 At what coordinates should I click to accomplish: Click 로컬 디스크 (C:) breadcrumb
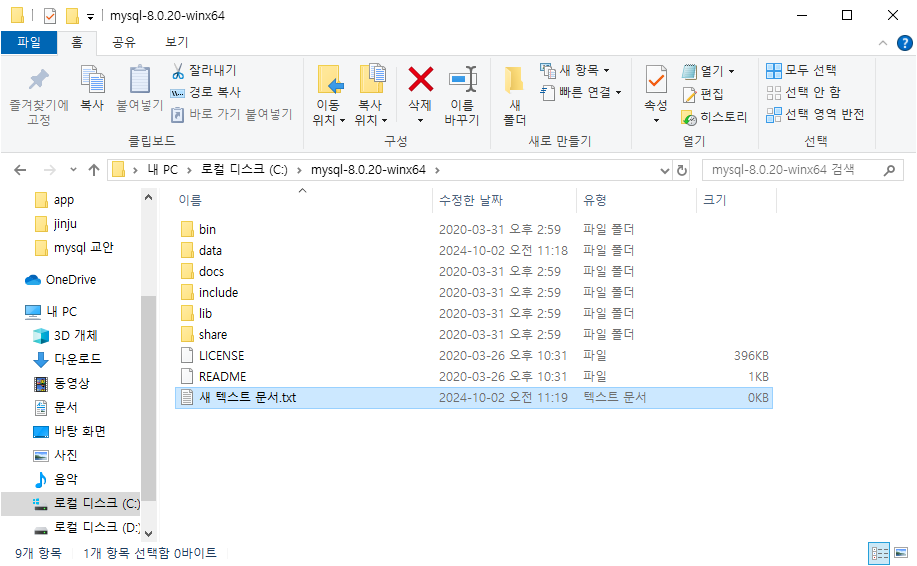[x=244, y=170]
